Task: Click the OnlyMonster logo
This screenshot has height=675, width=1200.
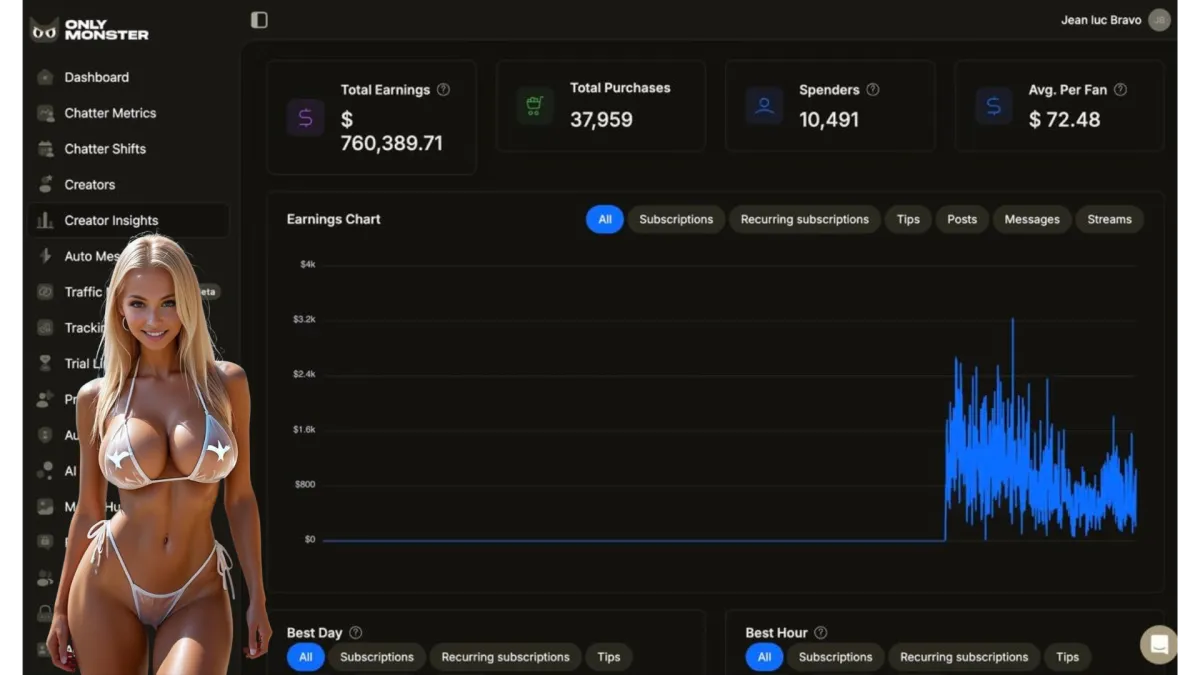Action: 90,30
